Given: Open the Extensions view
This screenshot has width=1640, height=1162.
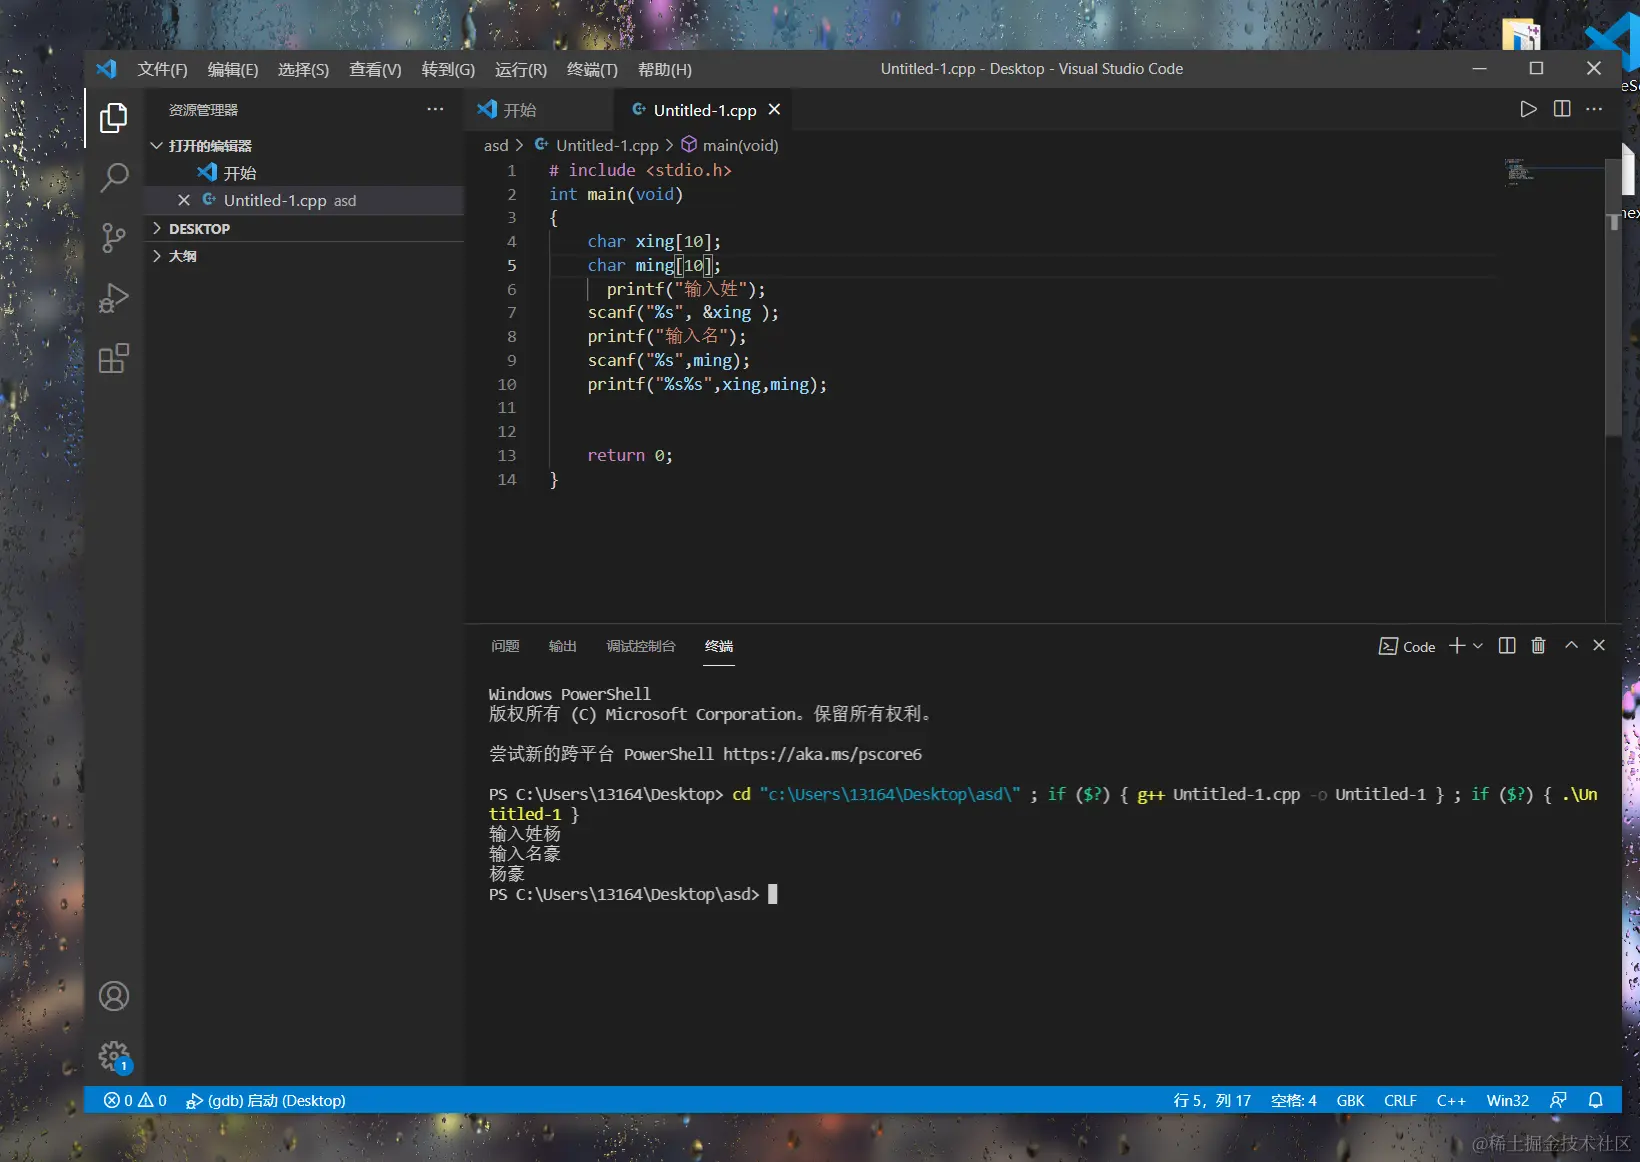Looking at the screenshot, I should (114, 358).
